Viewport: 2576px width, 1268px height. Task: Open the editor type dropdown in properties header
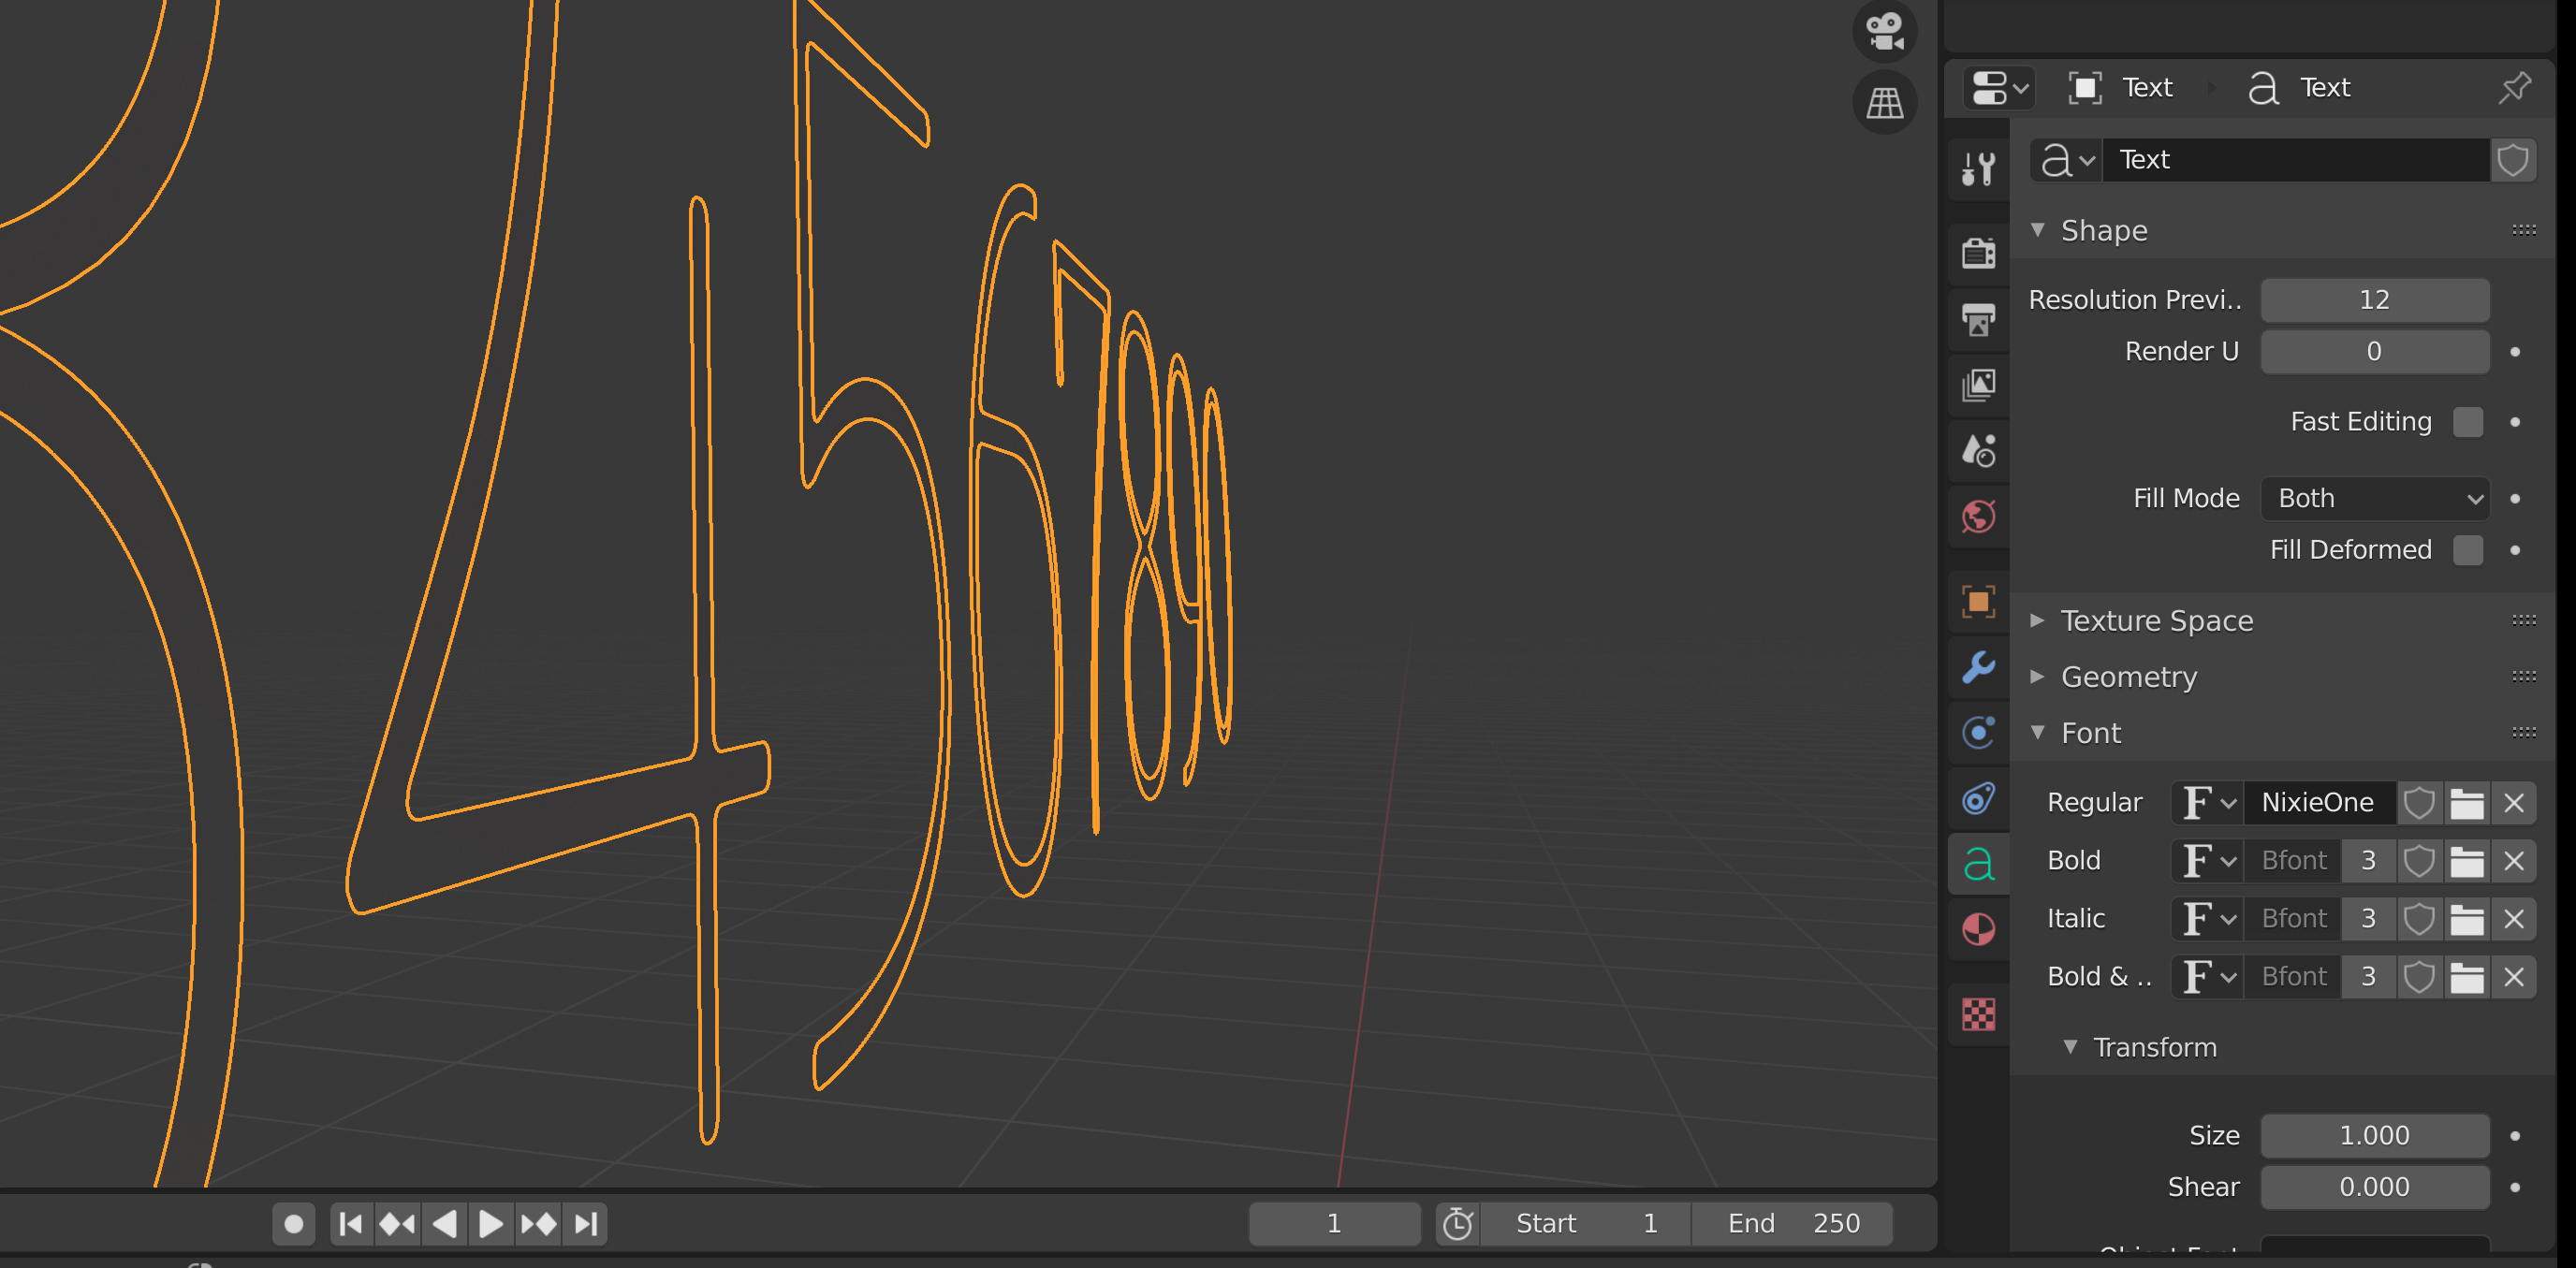coord(1999,88)
